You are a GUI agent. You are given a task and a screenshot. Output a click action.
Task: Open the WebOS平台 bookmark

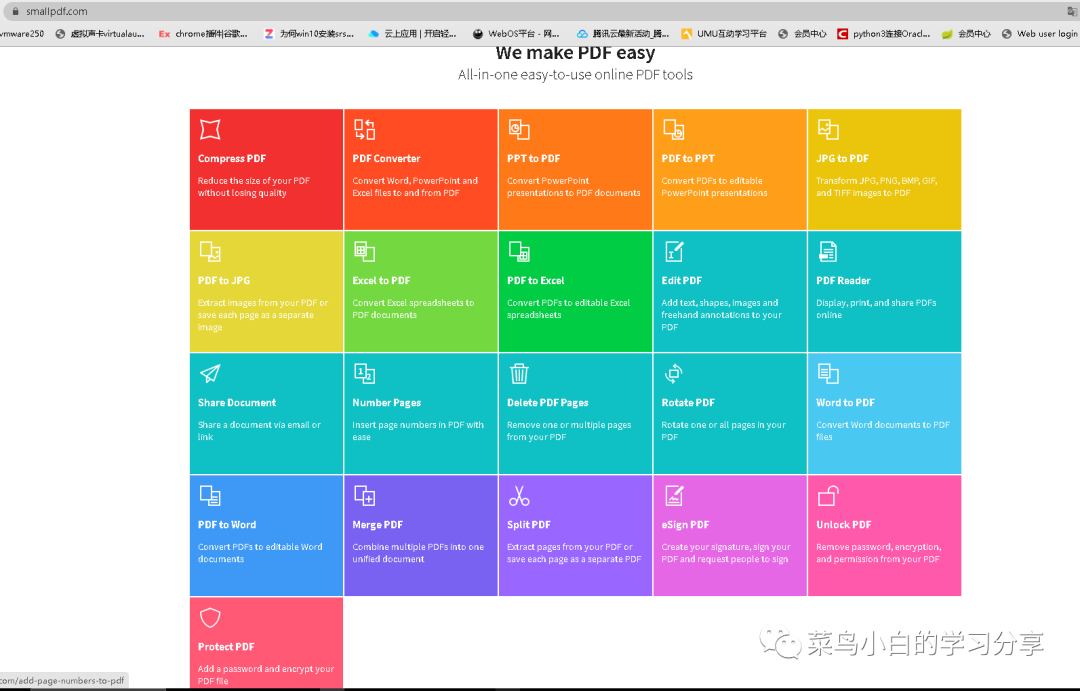[516, 33]
